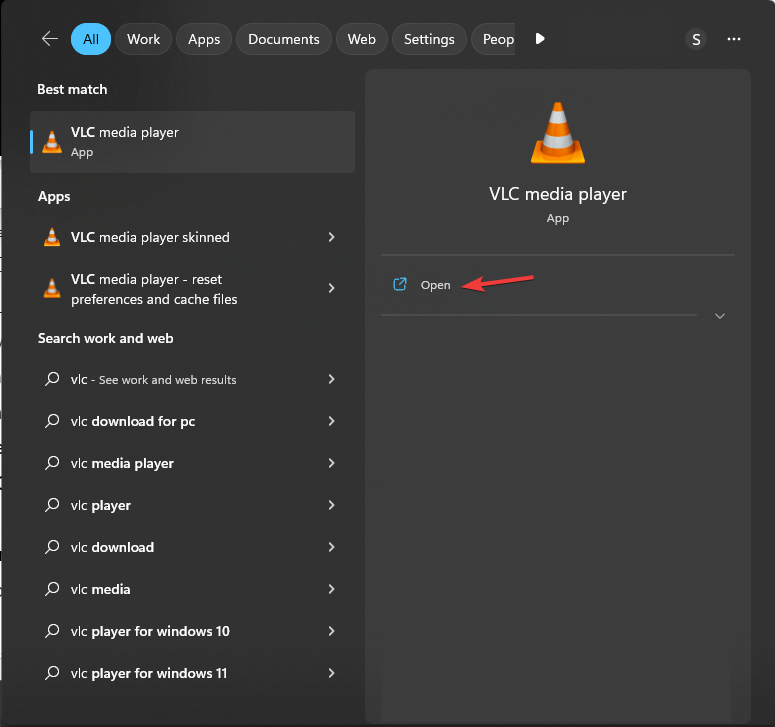
Task: Go back with the left arrow
Action: point(50,39)
